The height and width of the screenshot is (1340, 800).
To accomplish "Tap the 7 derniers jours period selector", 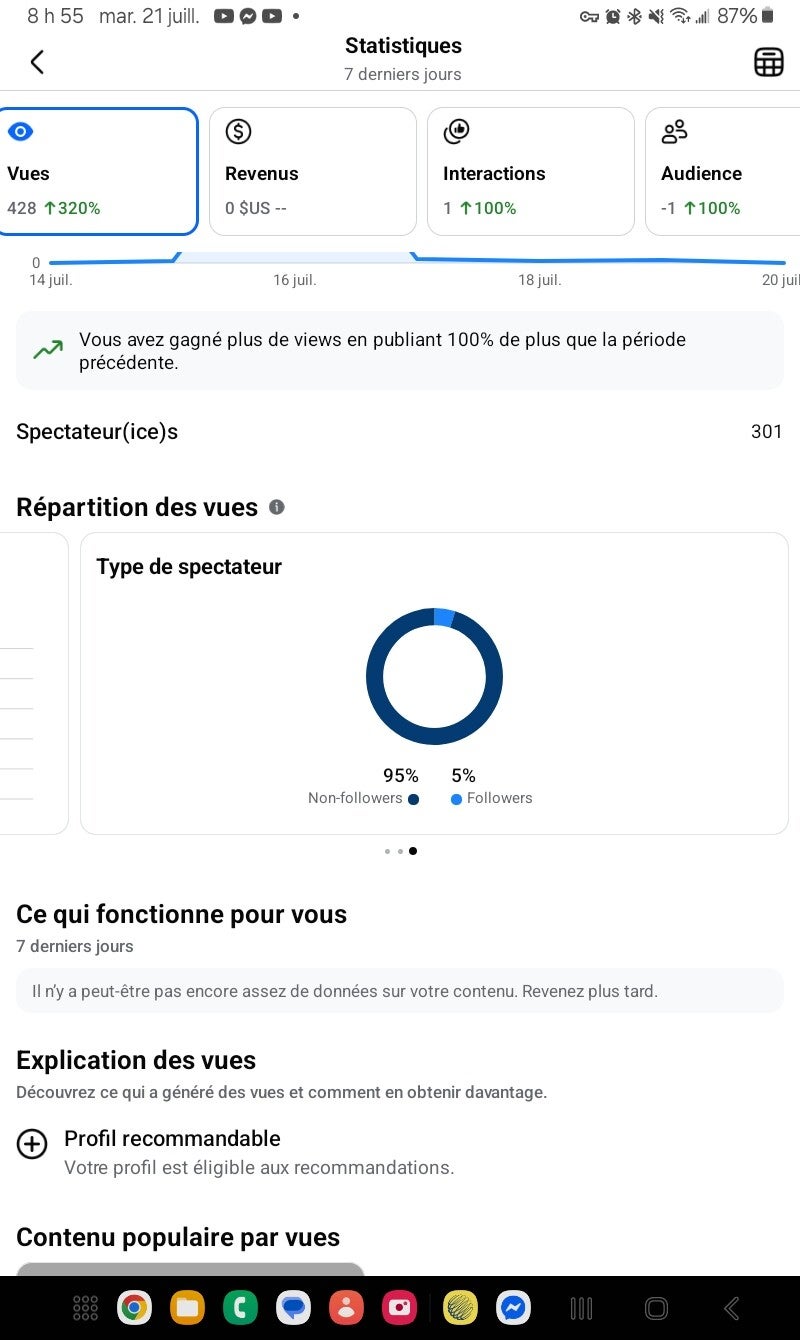I will point(403,74).
